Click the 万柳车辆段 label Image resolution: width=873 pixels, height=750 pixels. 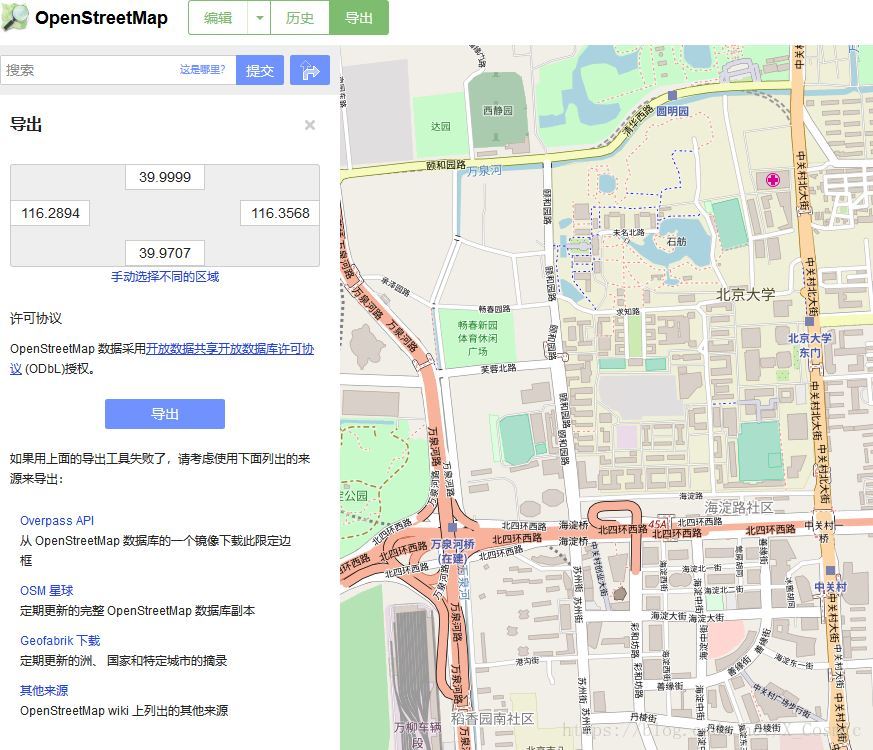[417, 735]
